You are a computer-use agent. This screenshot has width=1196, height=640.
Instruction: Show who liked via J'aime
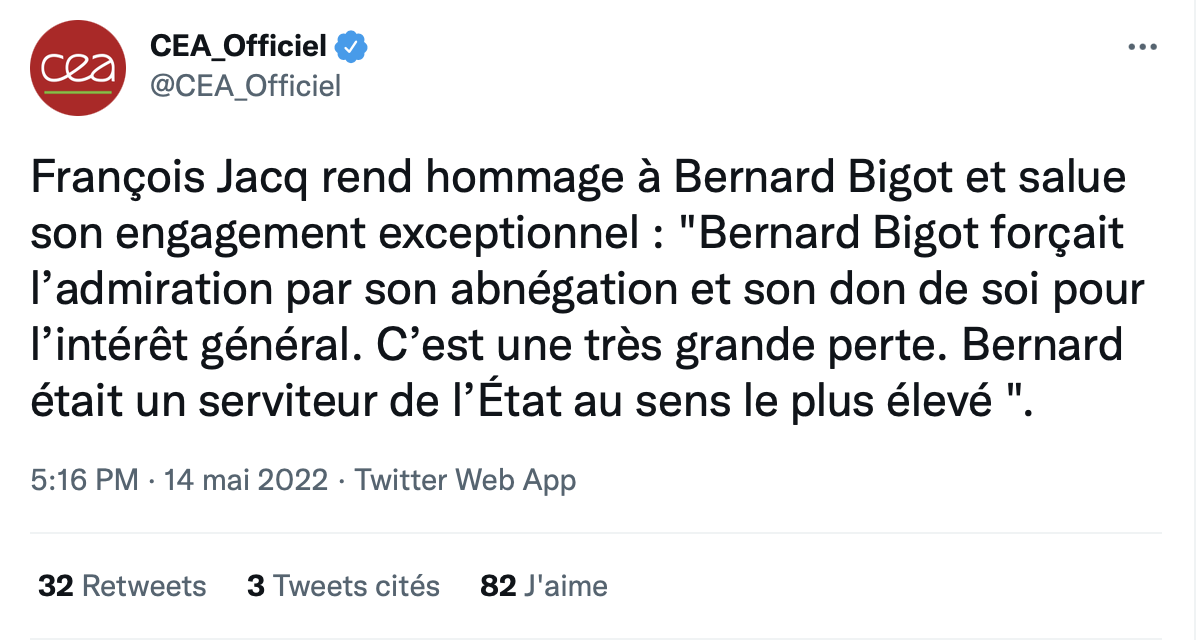[x=565, y=585]
